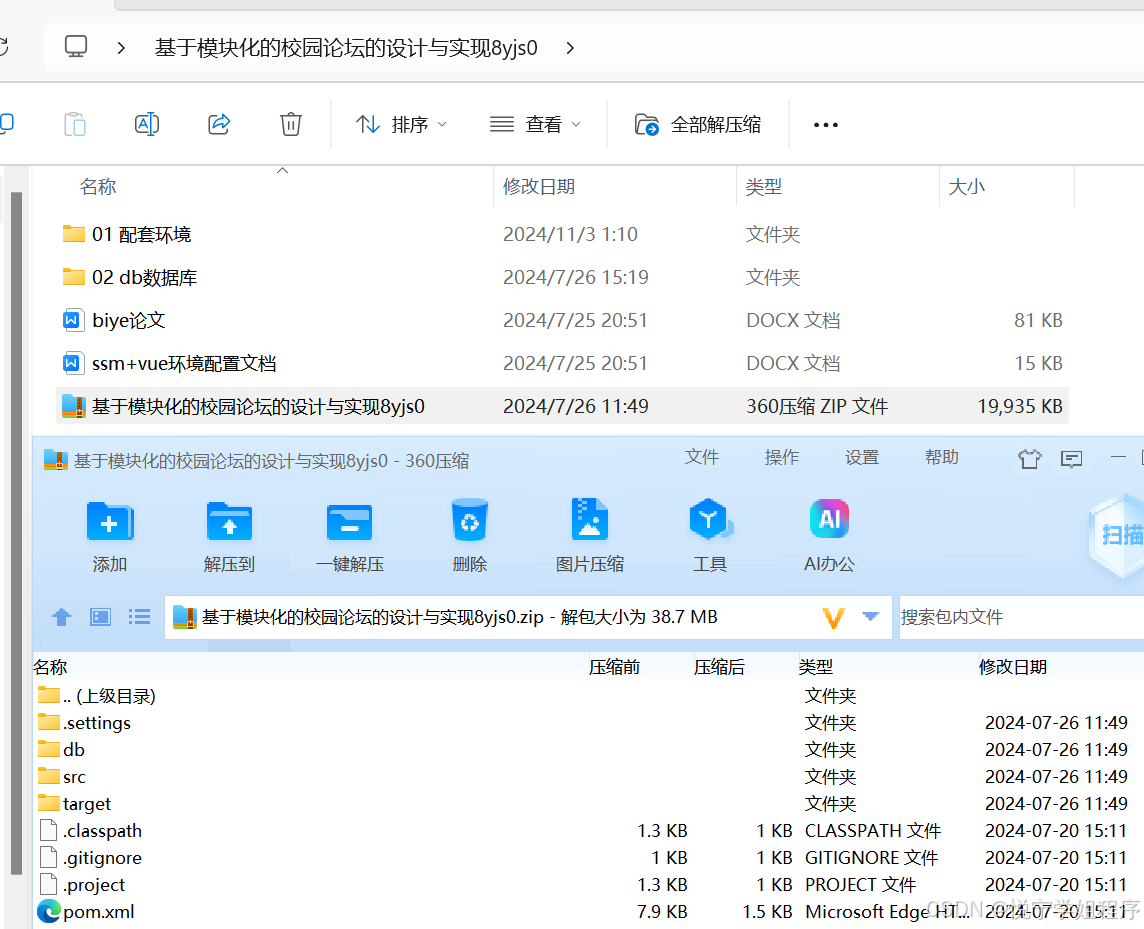Viewport: 1144px width, 929px height.
Task: Open the three-dot more options menu
Action: (x=825, y=125)
